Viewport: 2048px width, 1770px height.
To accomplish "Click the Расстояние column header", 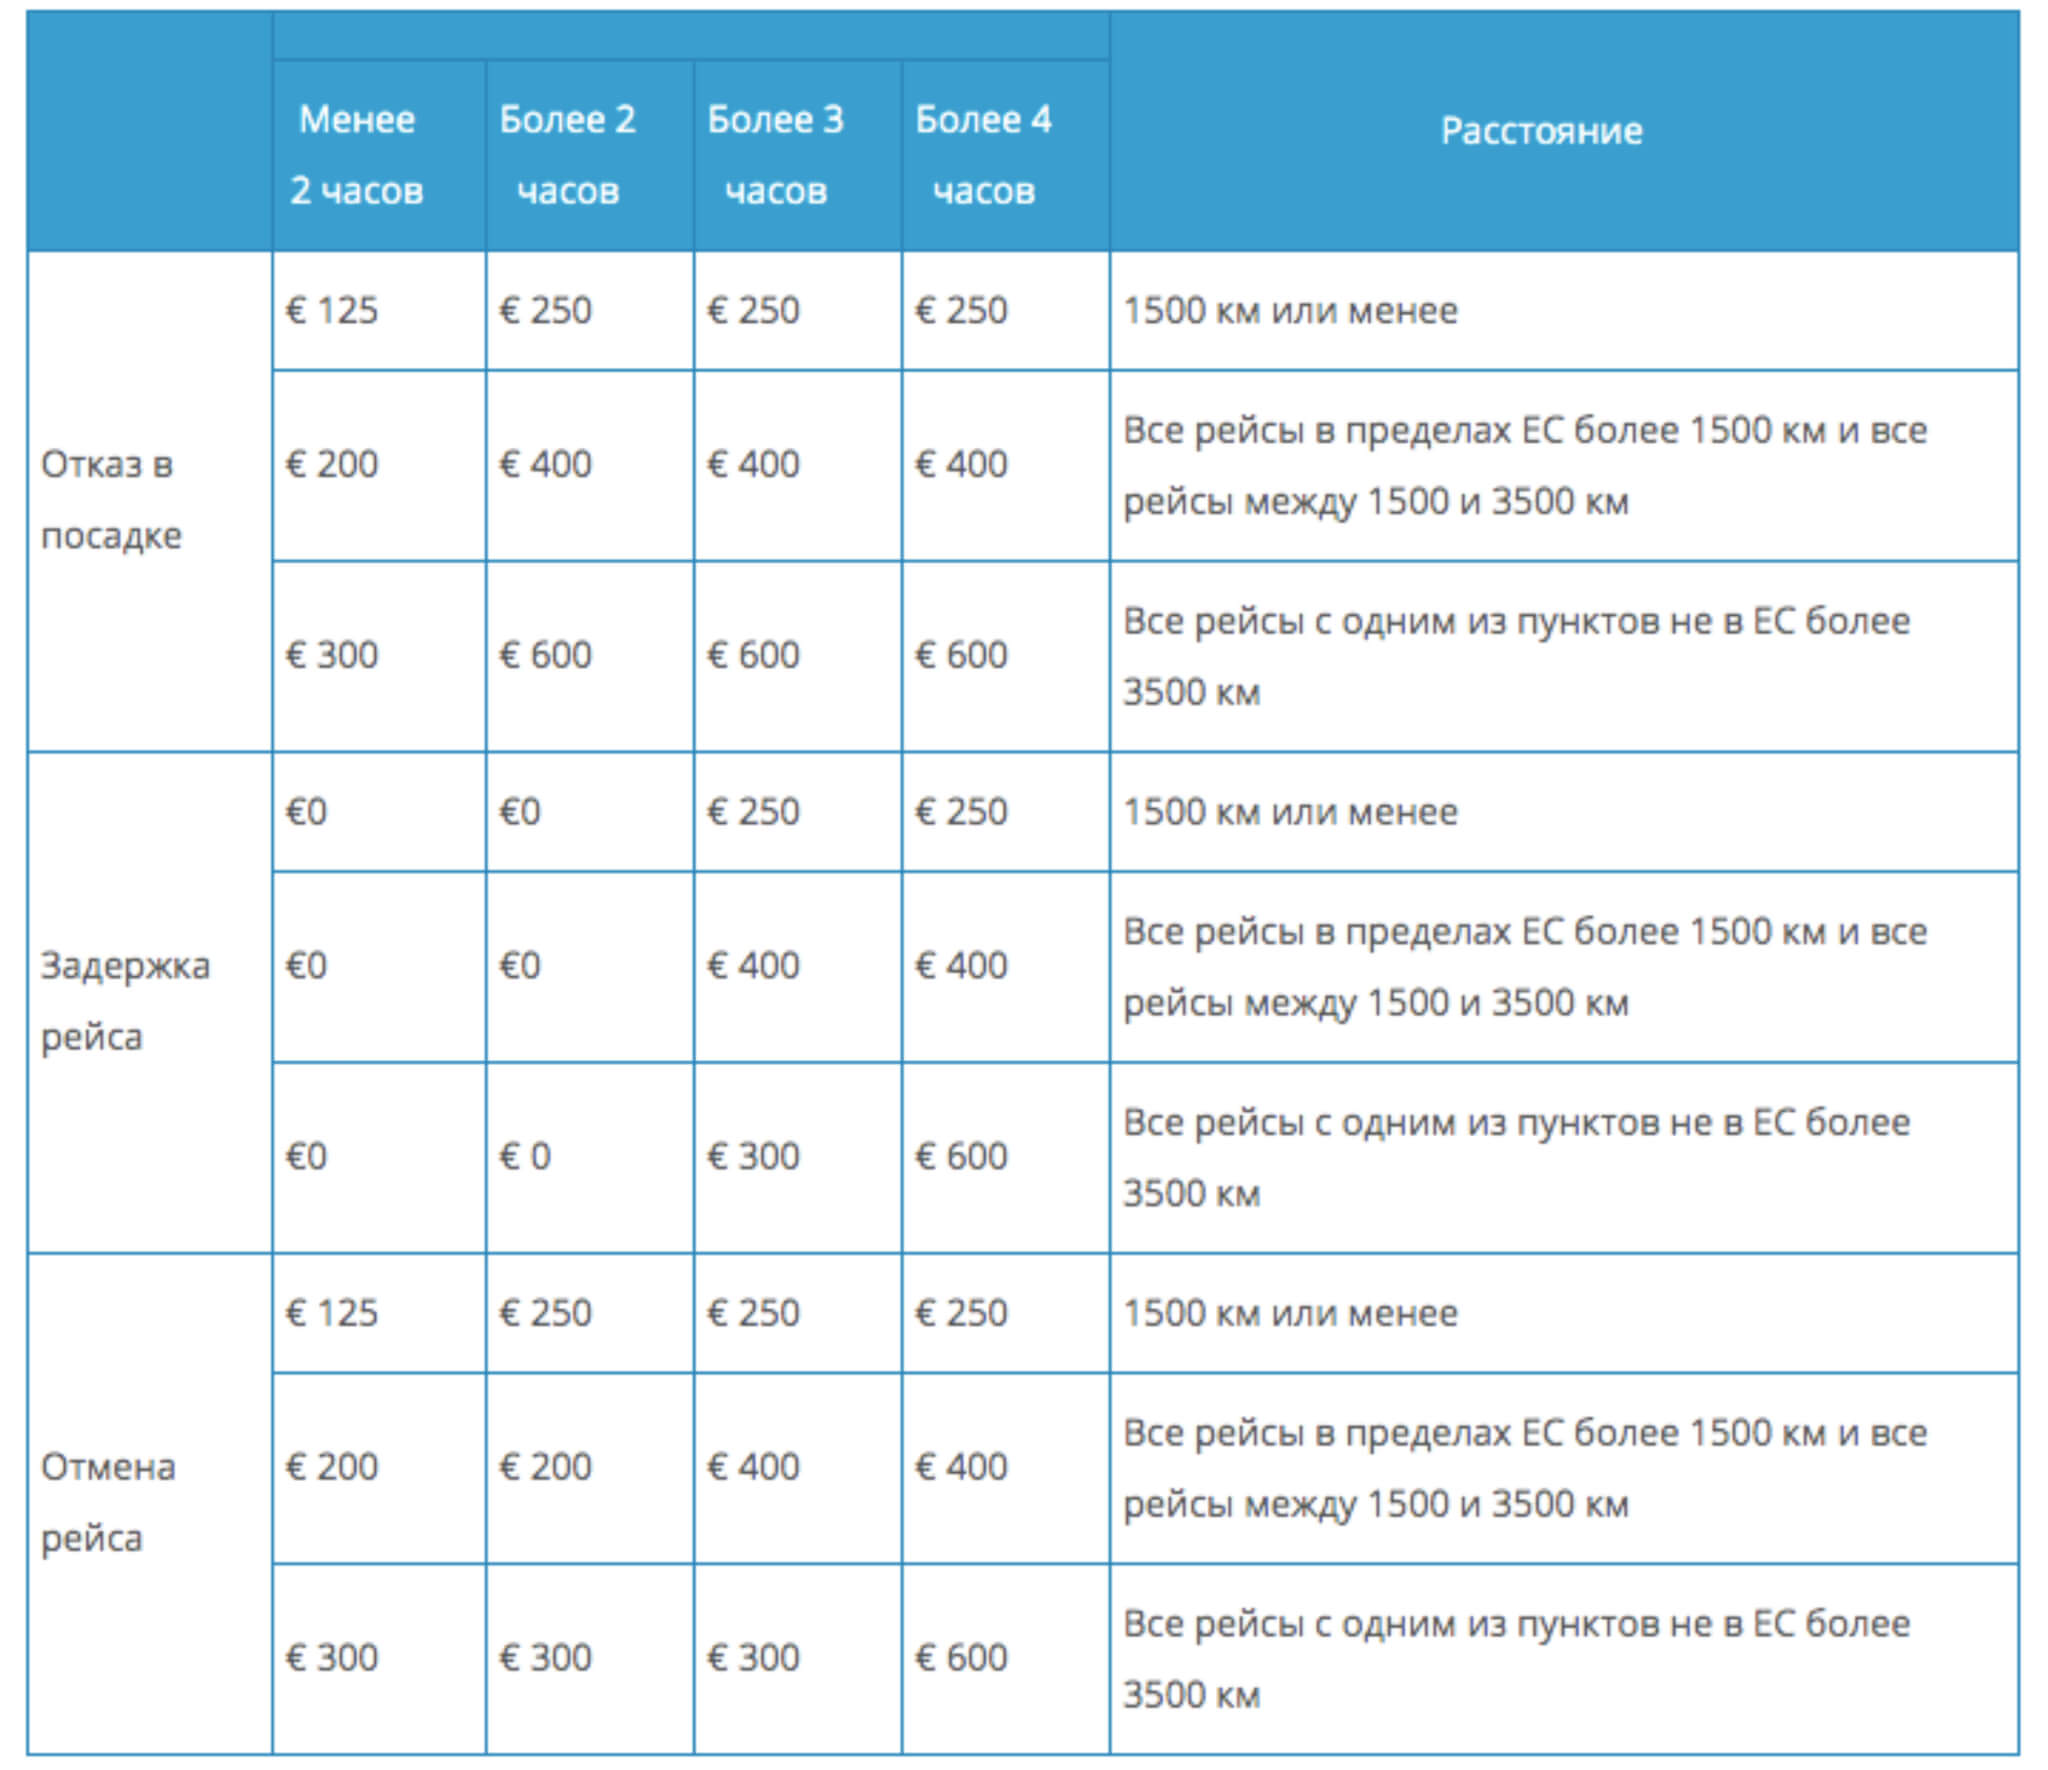I will point(1540,131).
